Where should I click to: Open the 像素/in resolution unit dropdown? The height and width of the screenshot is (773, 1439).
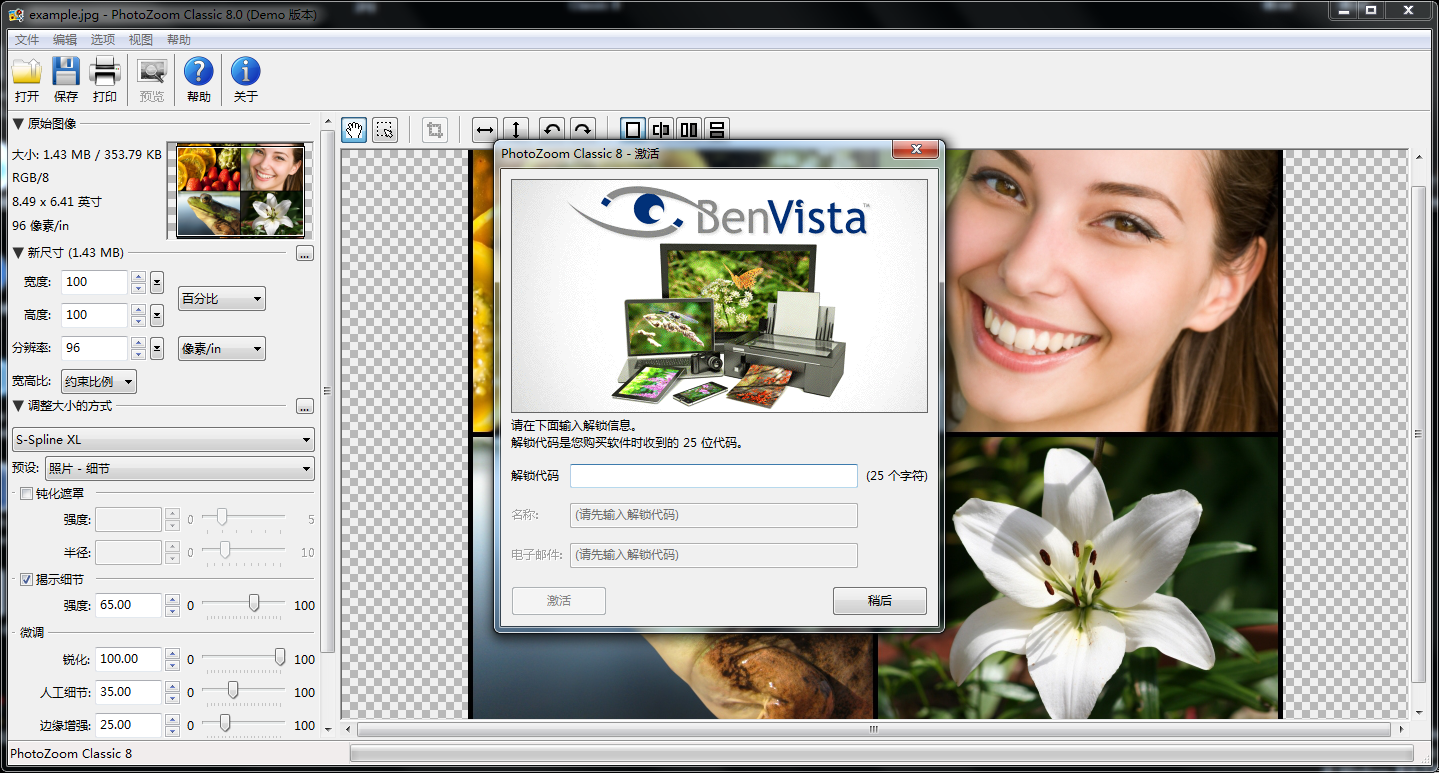222,348
